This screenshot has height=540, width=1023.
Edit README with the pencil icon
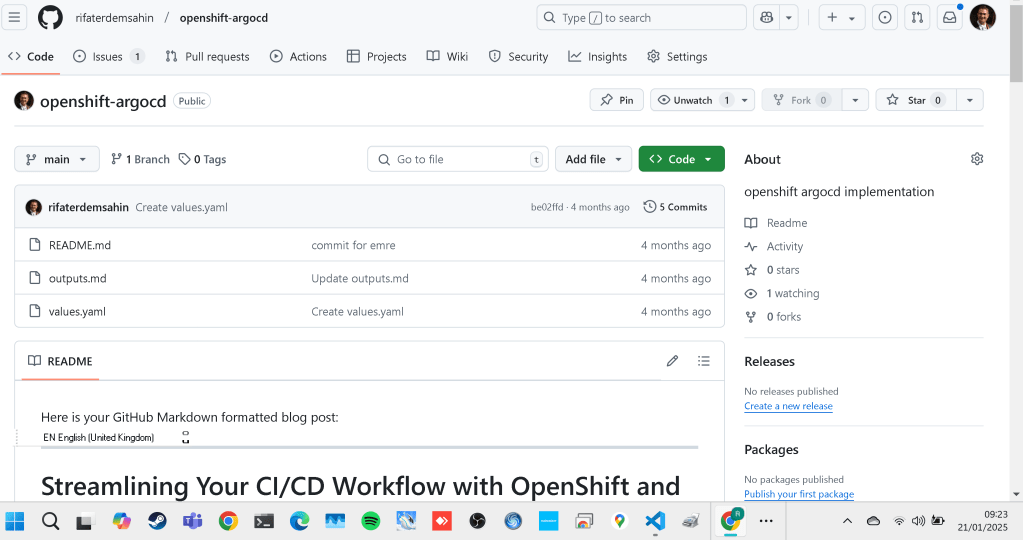[x=673, y=361]
